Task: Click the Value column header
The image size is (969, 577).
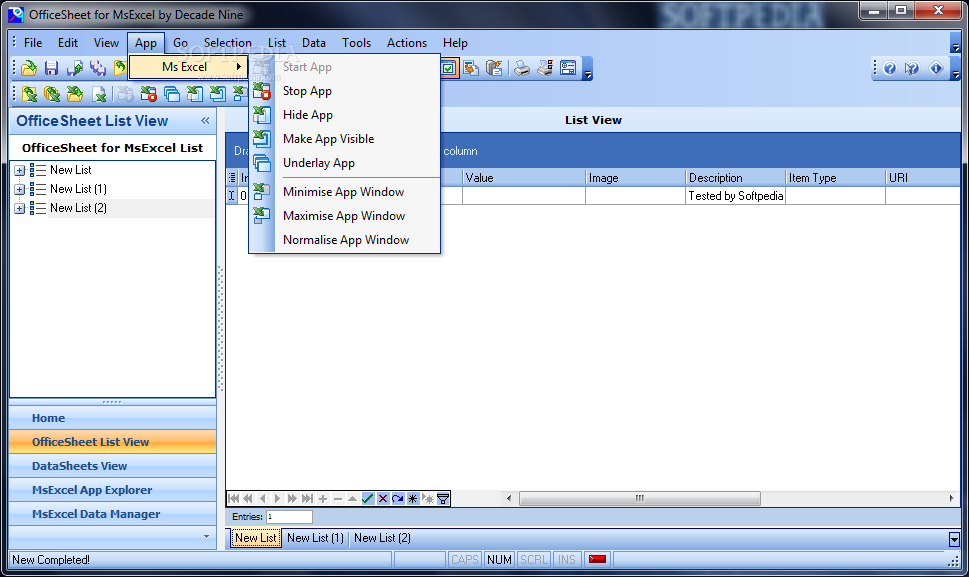Action: point(523,178)
